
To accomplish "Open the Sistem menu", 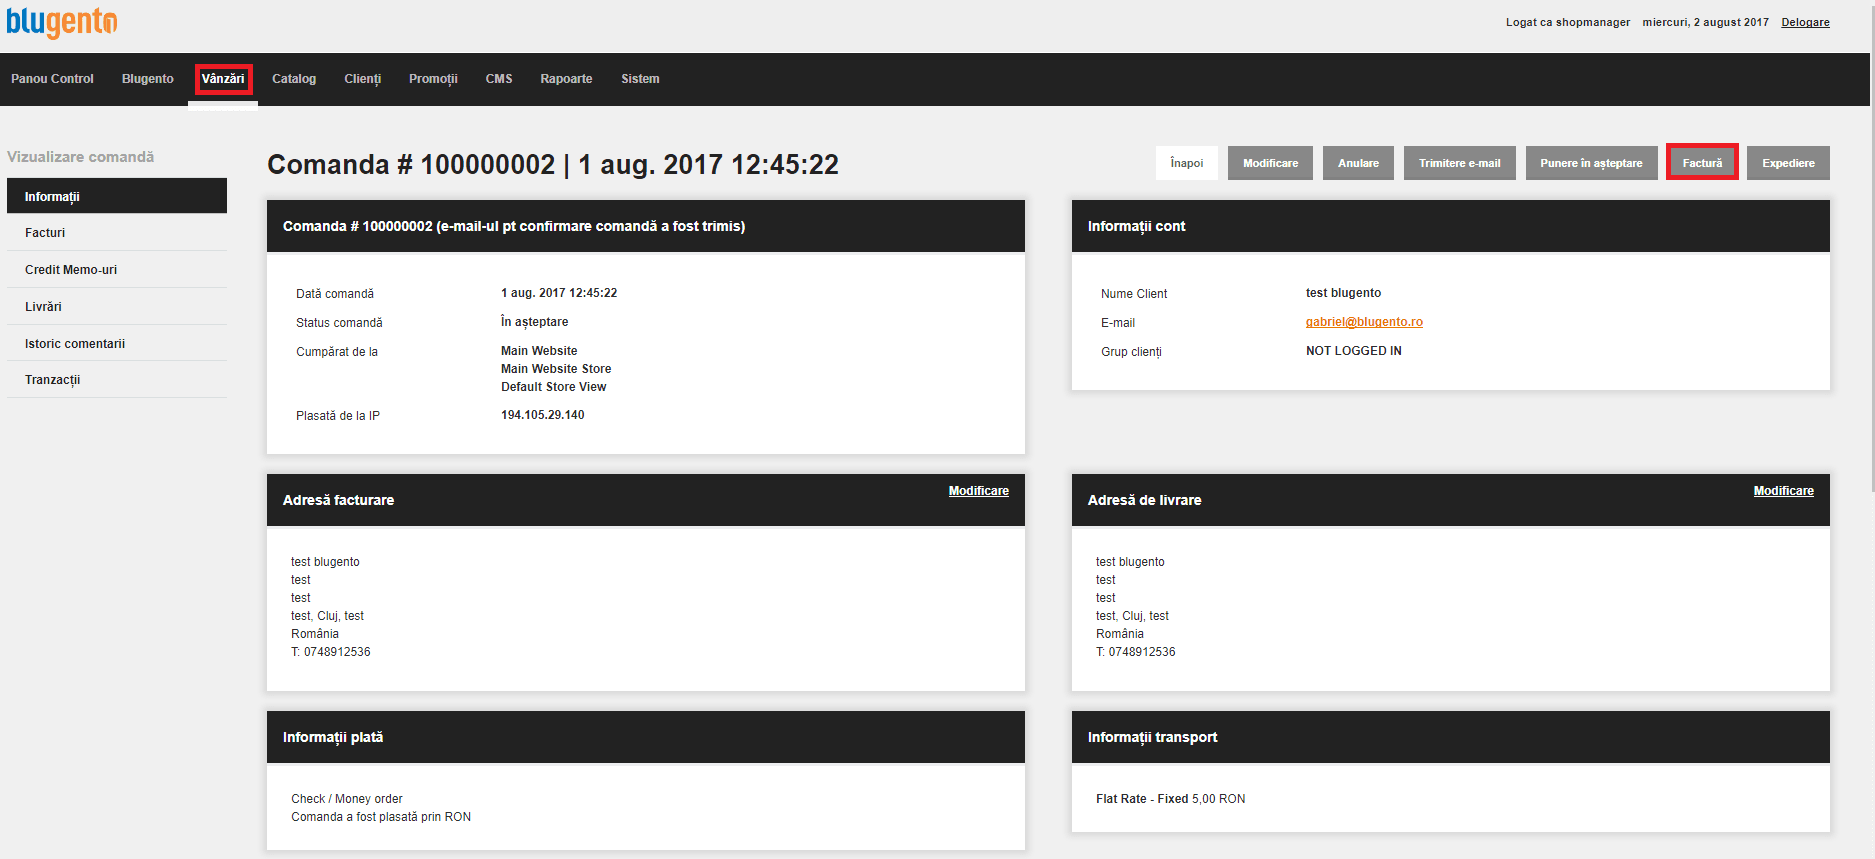I will tap(640, 79).
